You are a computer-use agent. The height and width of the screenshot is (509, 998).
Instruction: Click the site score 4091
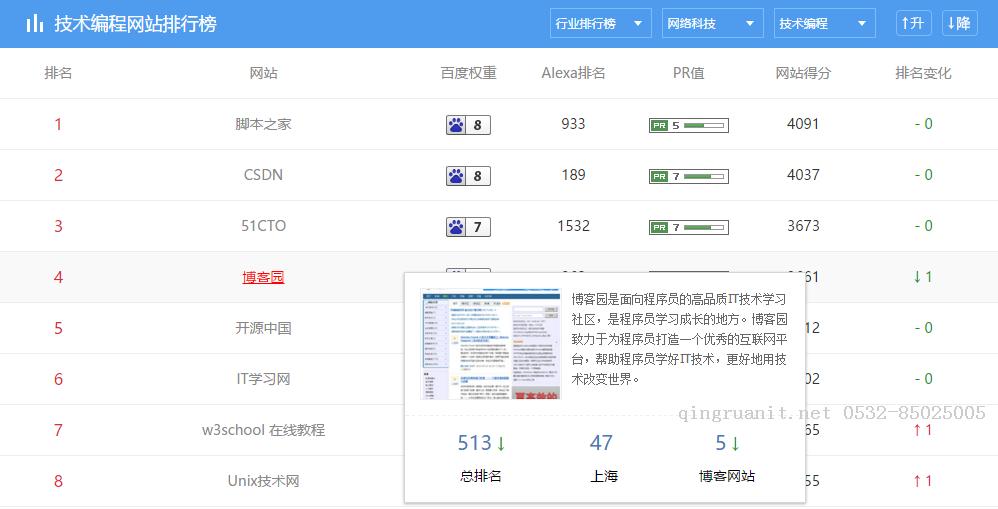pyautogui.click(x=803, y=124)
